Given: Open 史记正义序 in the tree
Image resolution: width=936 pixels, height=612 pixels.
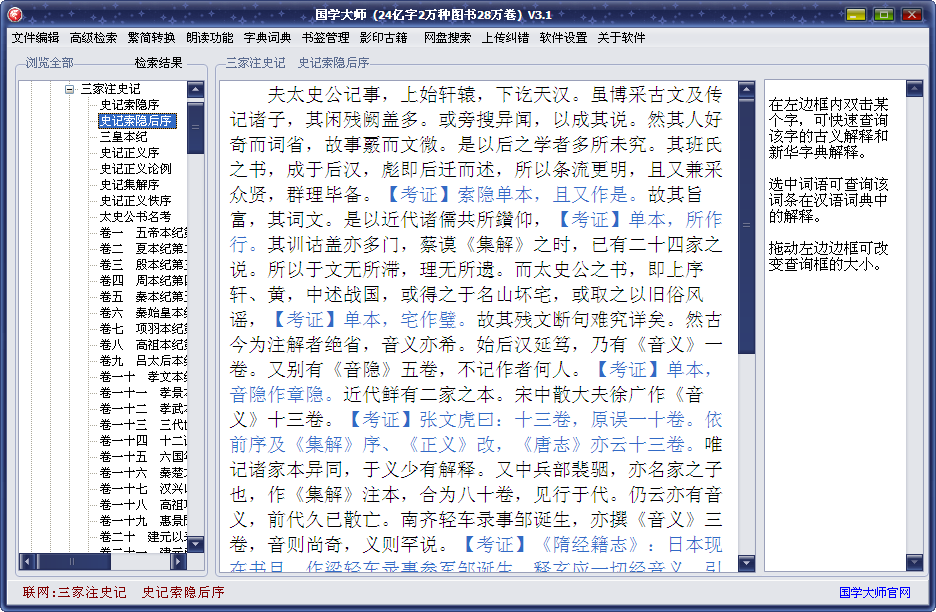Looking at the screenshot, I should coord(129,153).
